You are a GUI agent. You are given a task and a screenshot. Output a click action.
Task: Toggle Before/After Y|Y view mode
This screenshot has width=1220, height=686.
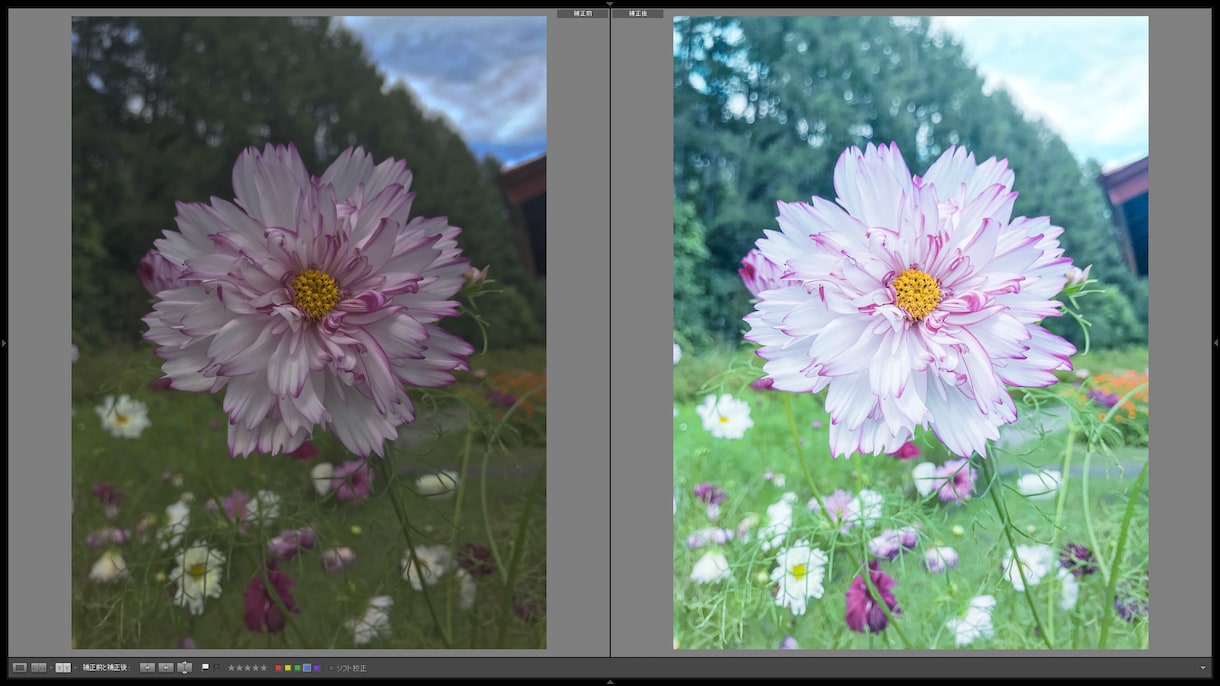(x=63, y=667)
